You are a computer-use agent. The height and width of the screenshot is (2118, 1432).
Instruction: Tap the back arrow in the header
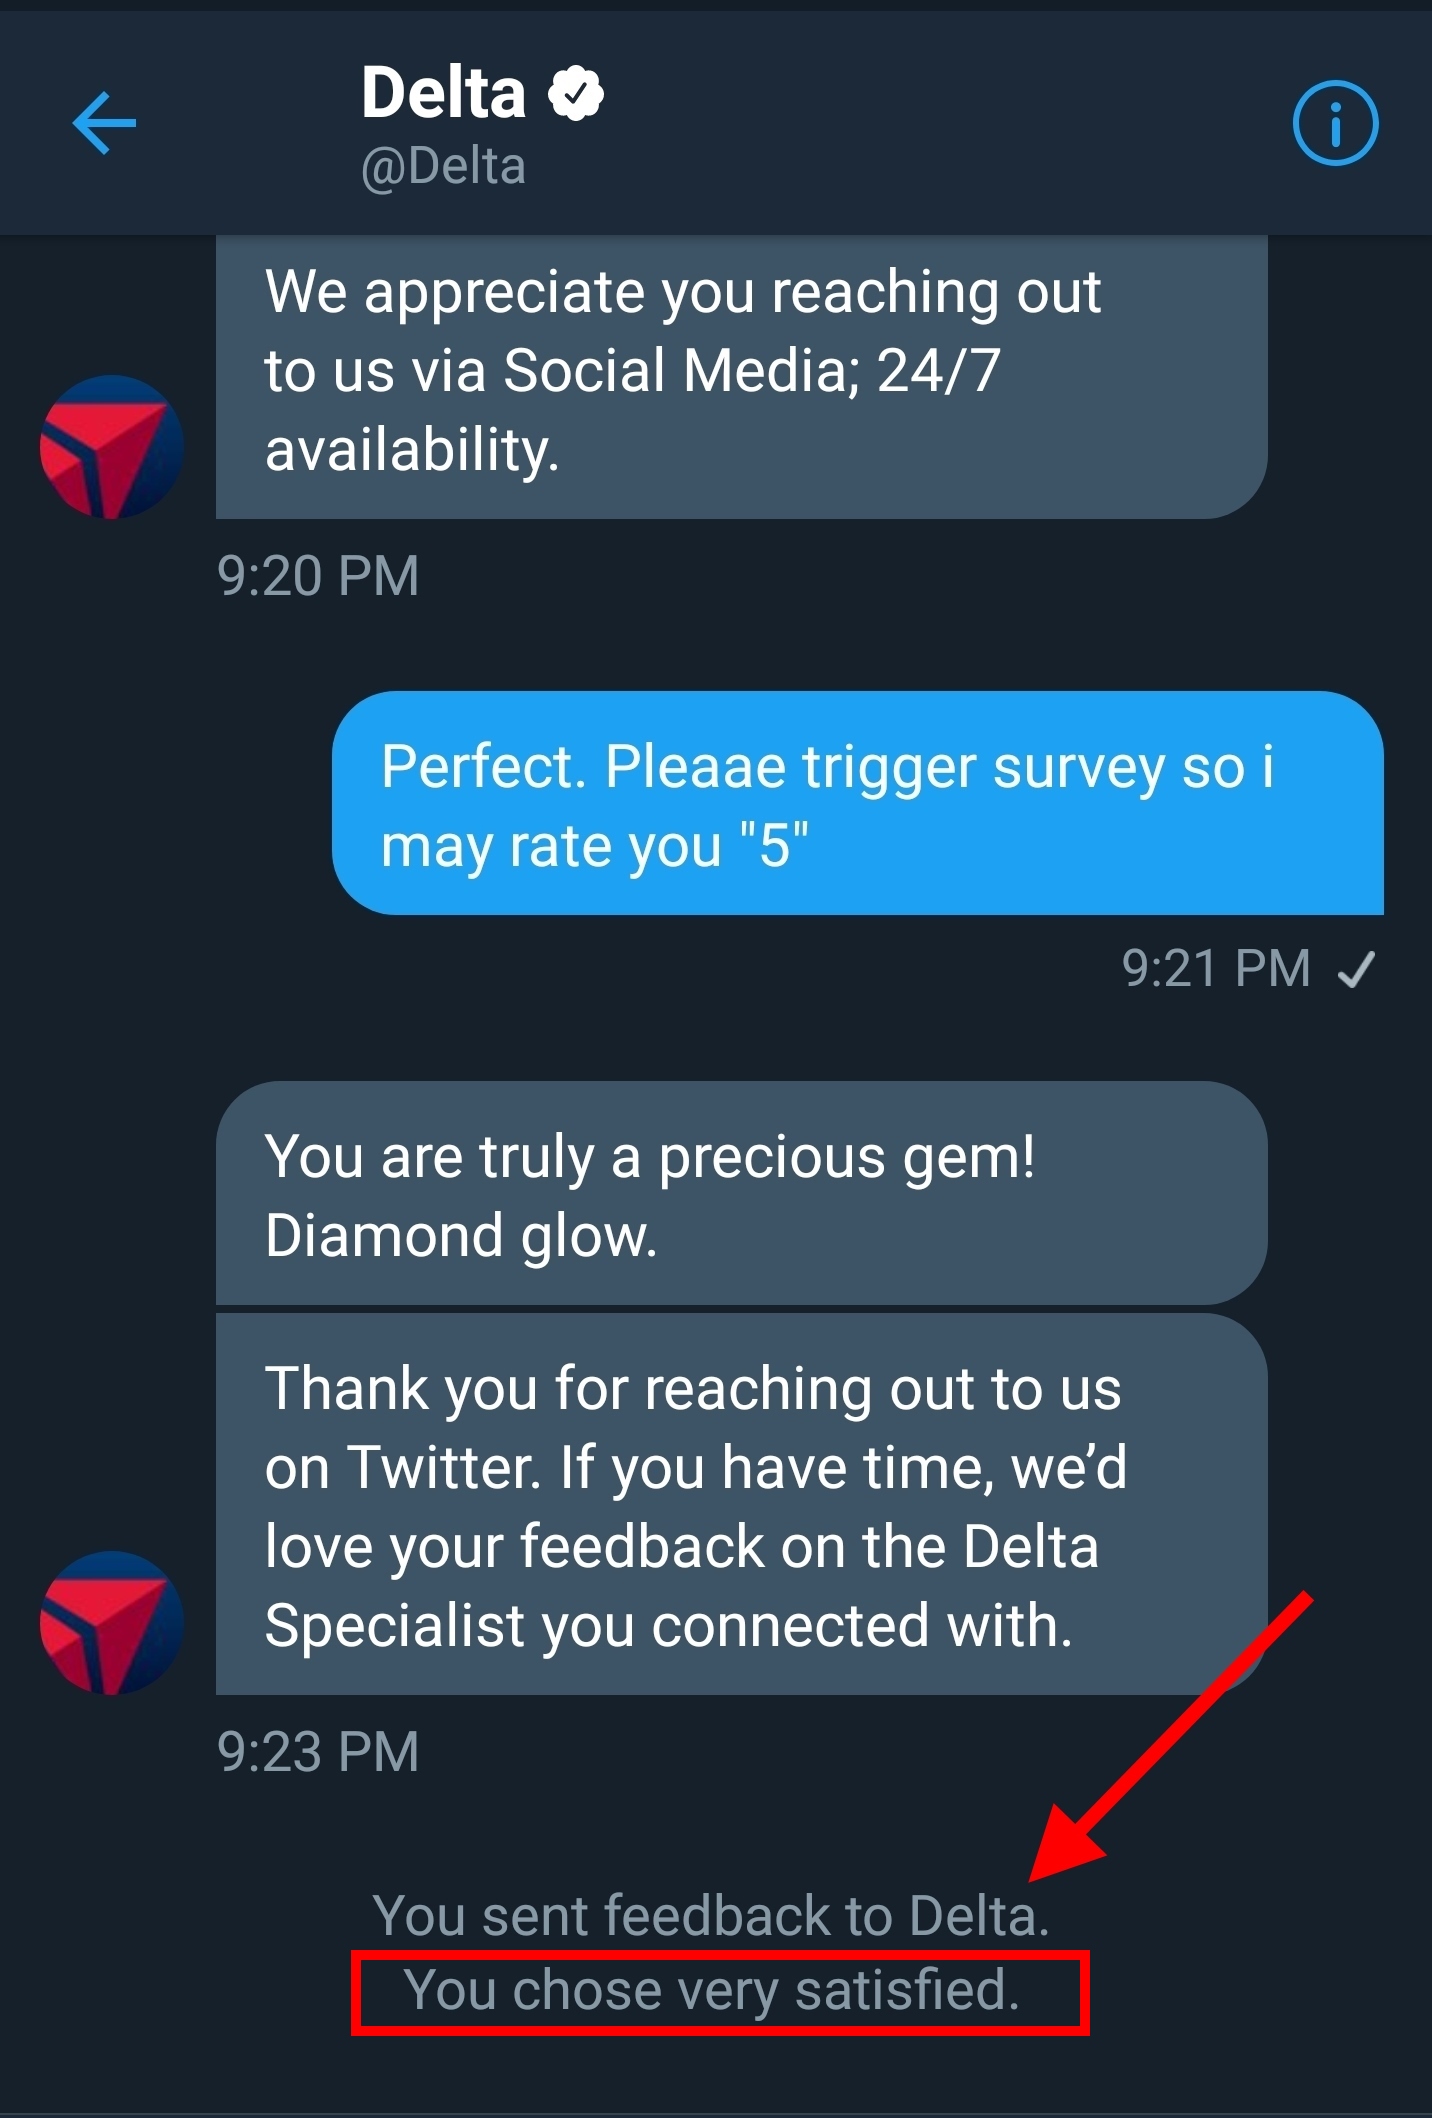[x=104, y=123]
